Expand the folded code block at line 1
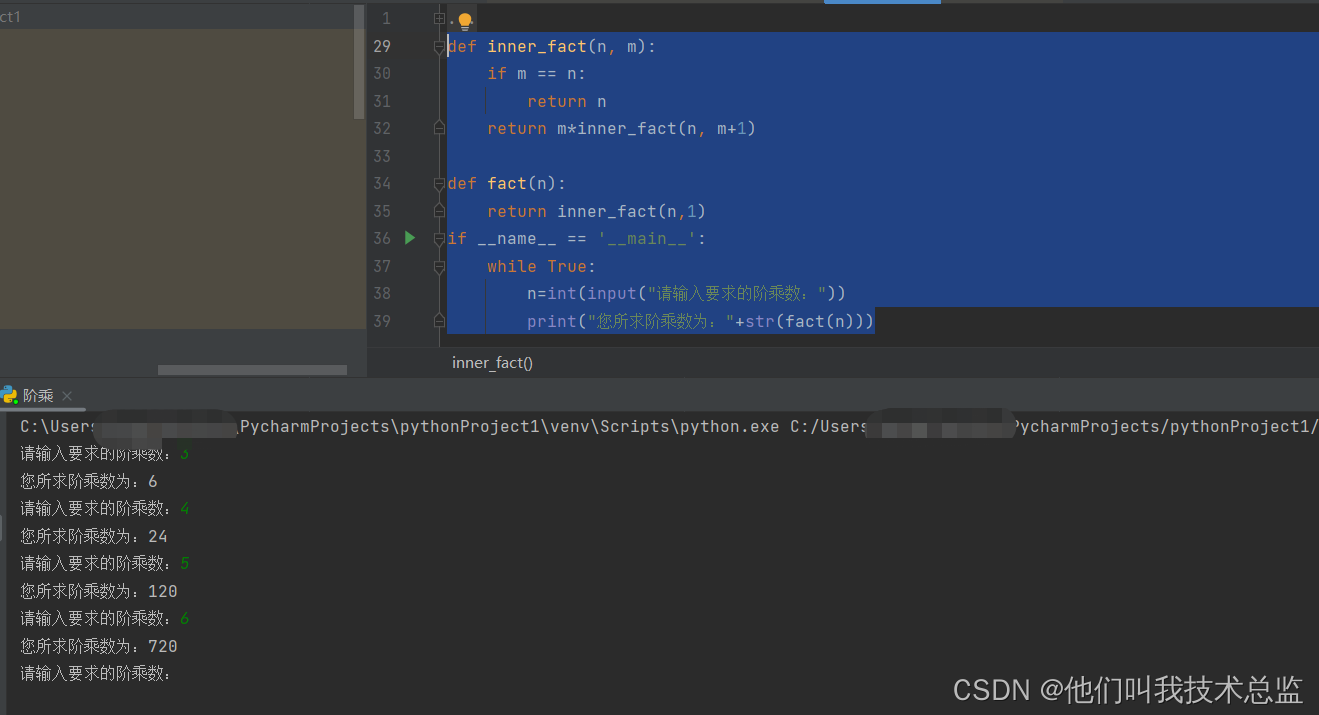This screenshot has width=1319, height=715. click(439, 18)
